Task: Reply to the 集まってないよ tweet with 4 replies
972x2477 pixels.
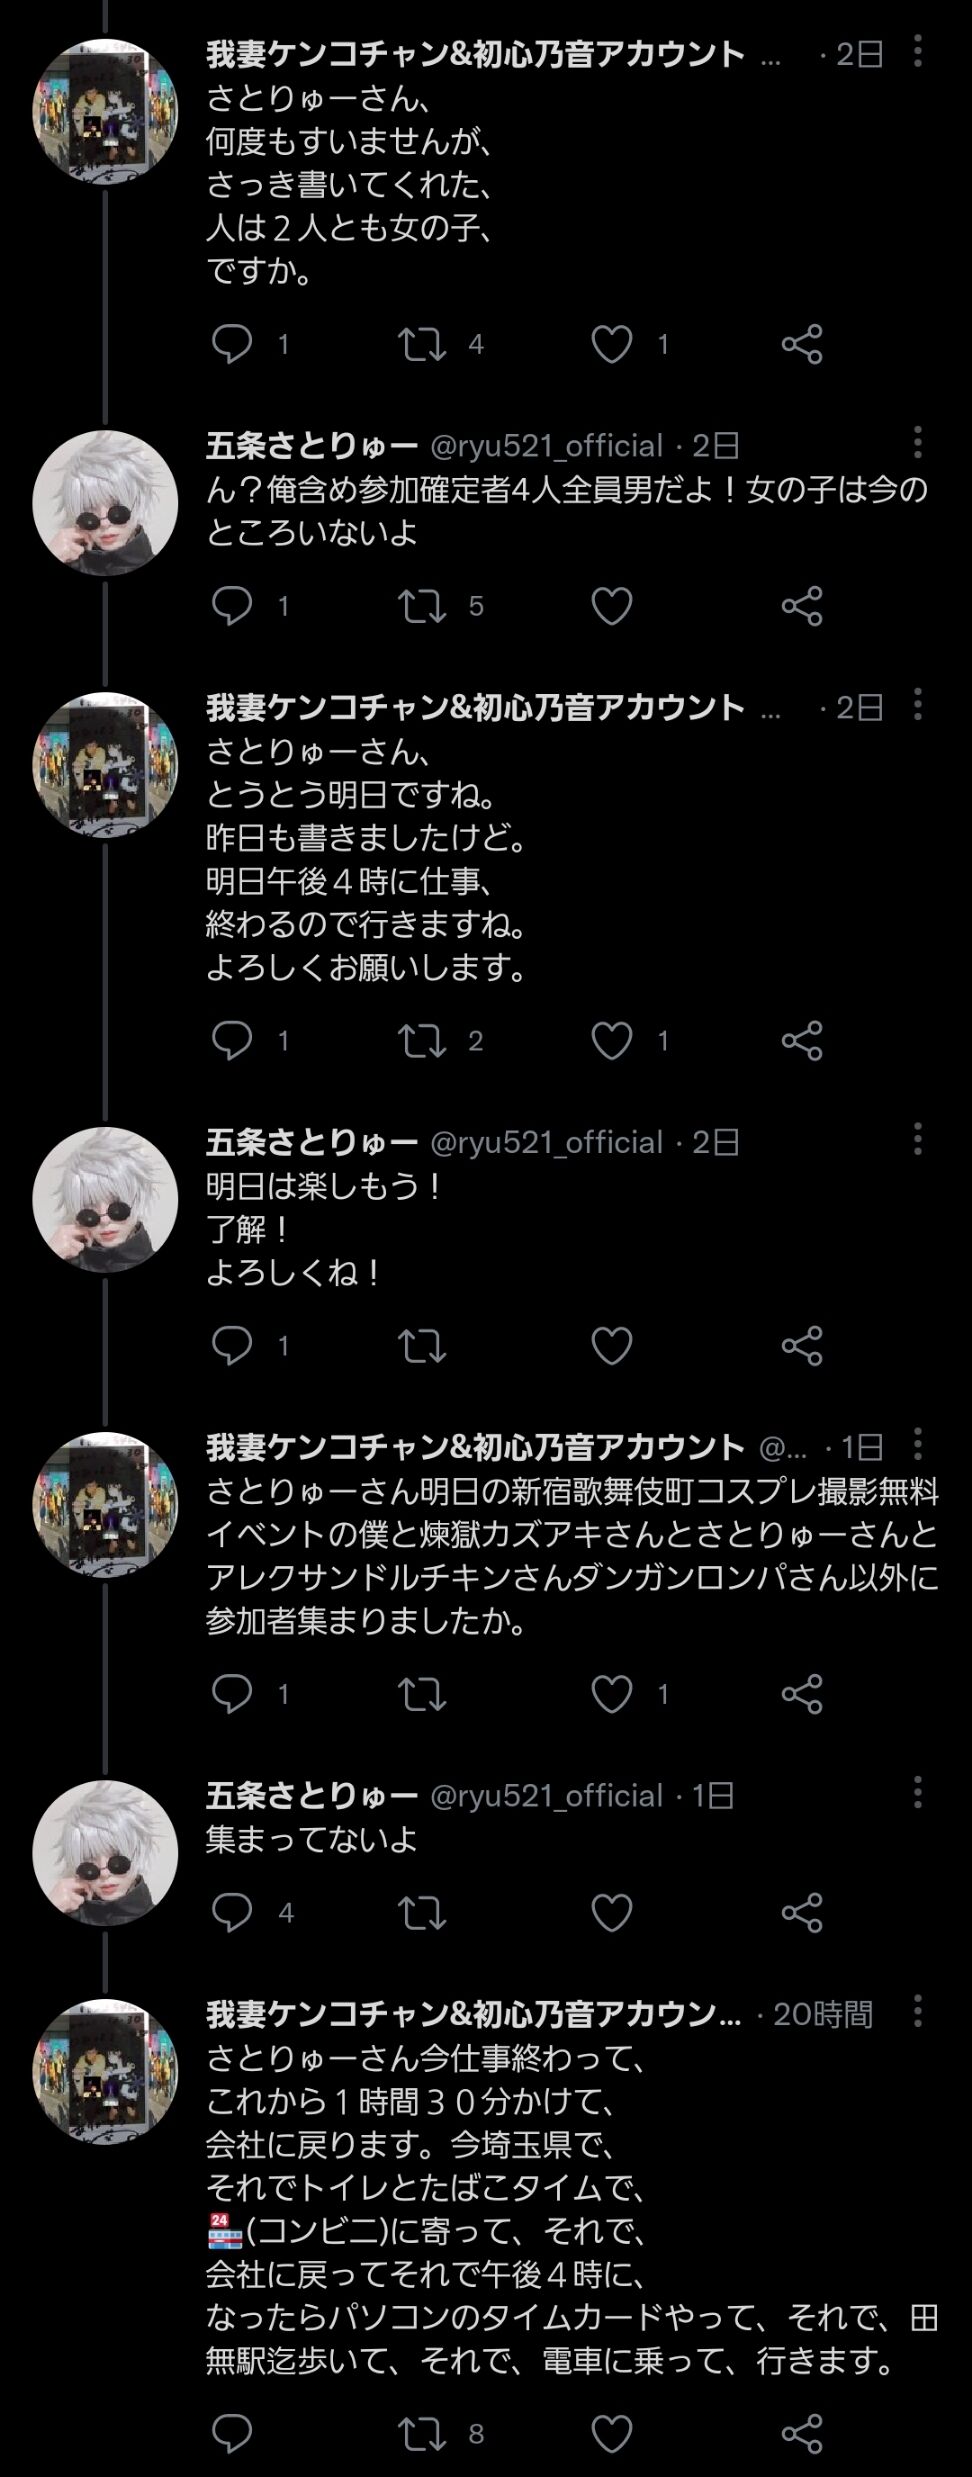Action: [232, 1913]
